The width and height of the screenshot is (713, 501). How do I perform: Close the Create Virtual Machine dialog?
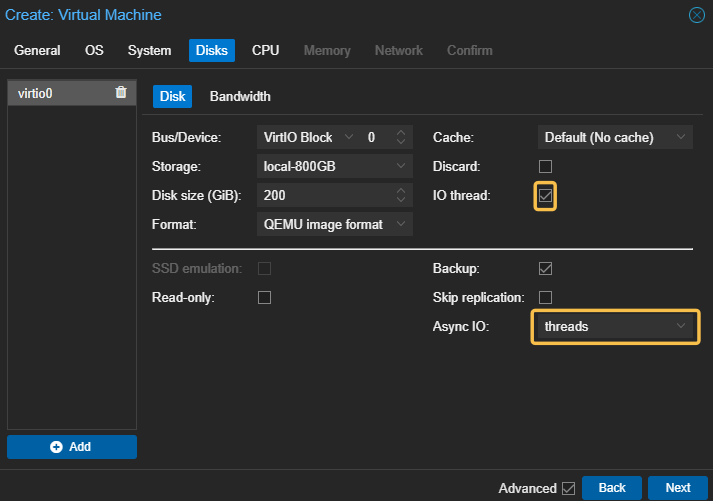point(697,15)
